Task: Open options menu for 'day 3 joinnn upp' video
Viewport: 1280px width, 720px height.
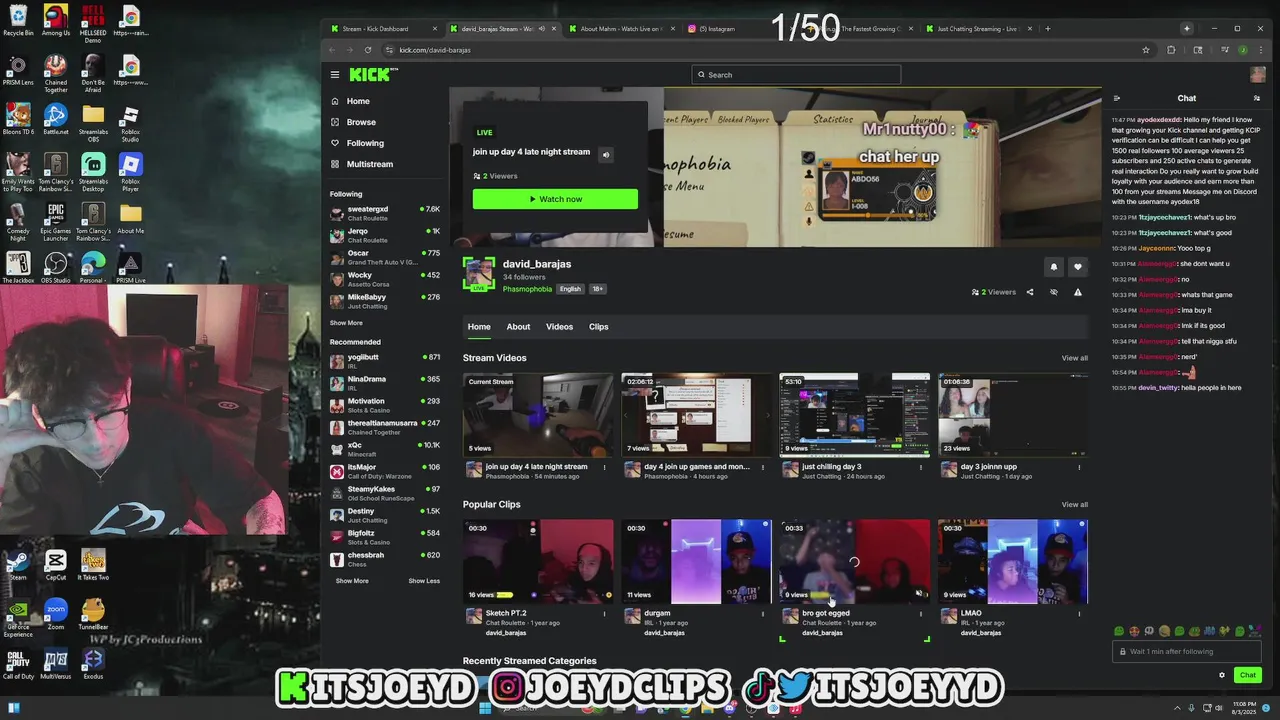Action: tap(1079, 467)
